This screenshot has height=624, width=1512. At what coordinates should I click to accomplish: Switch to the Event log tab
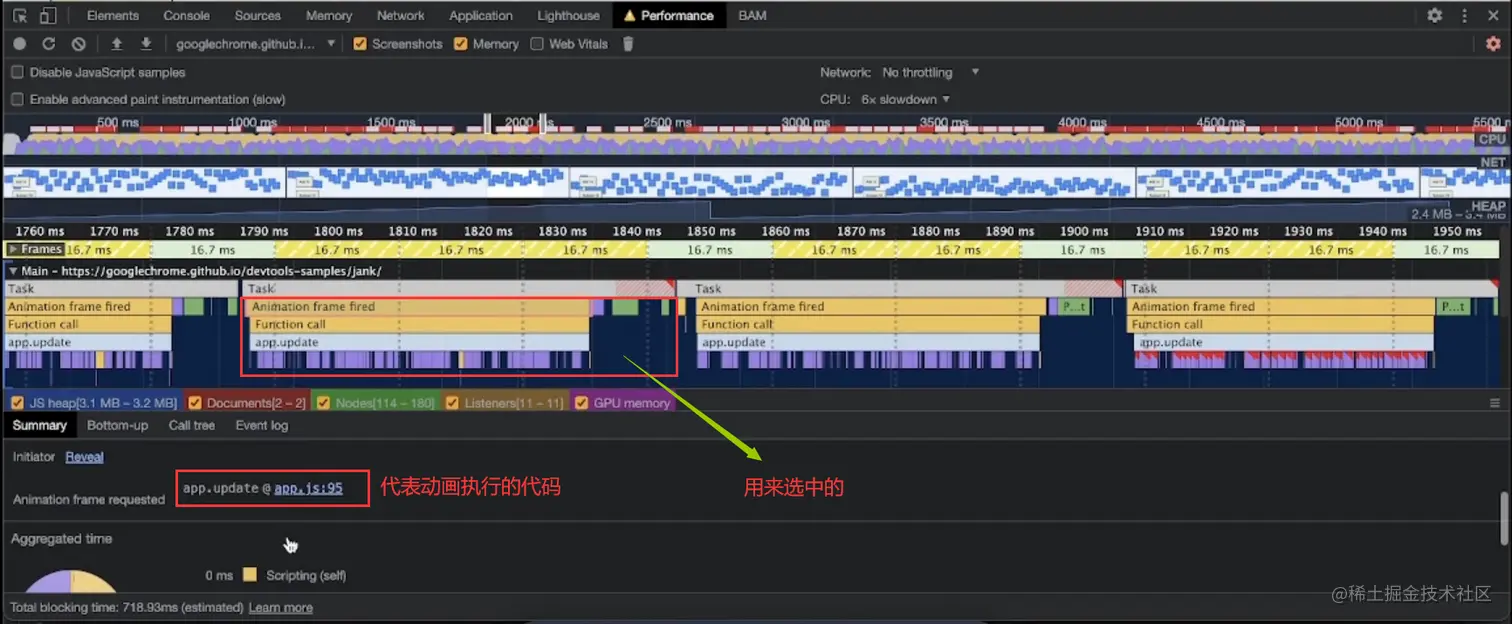point(261,425)
